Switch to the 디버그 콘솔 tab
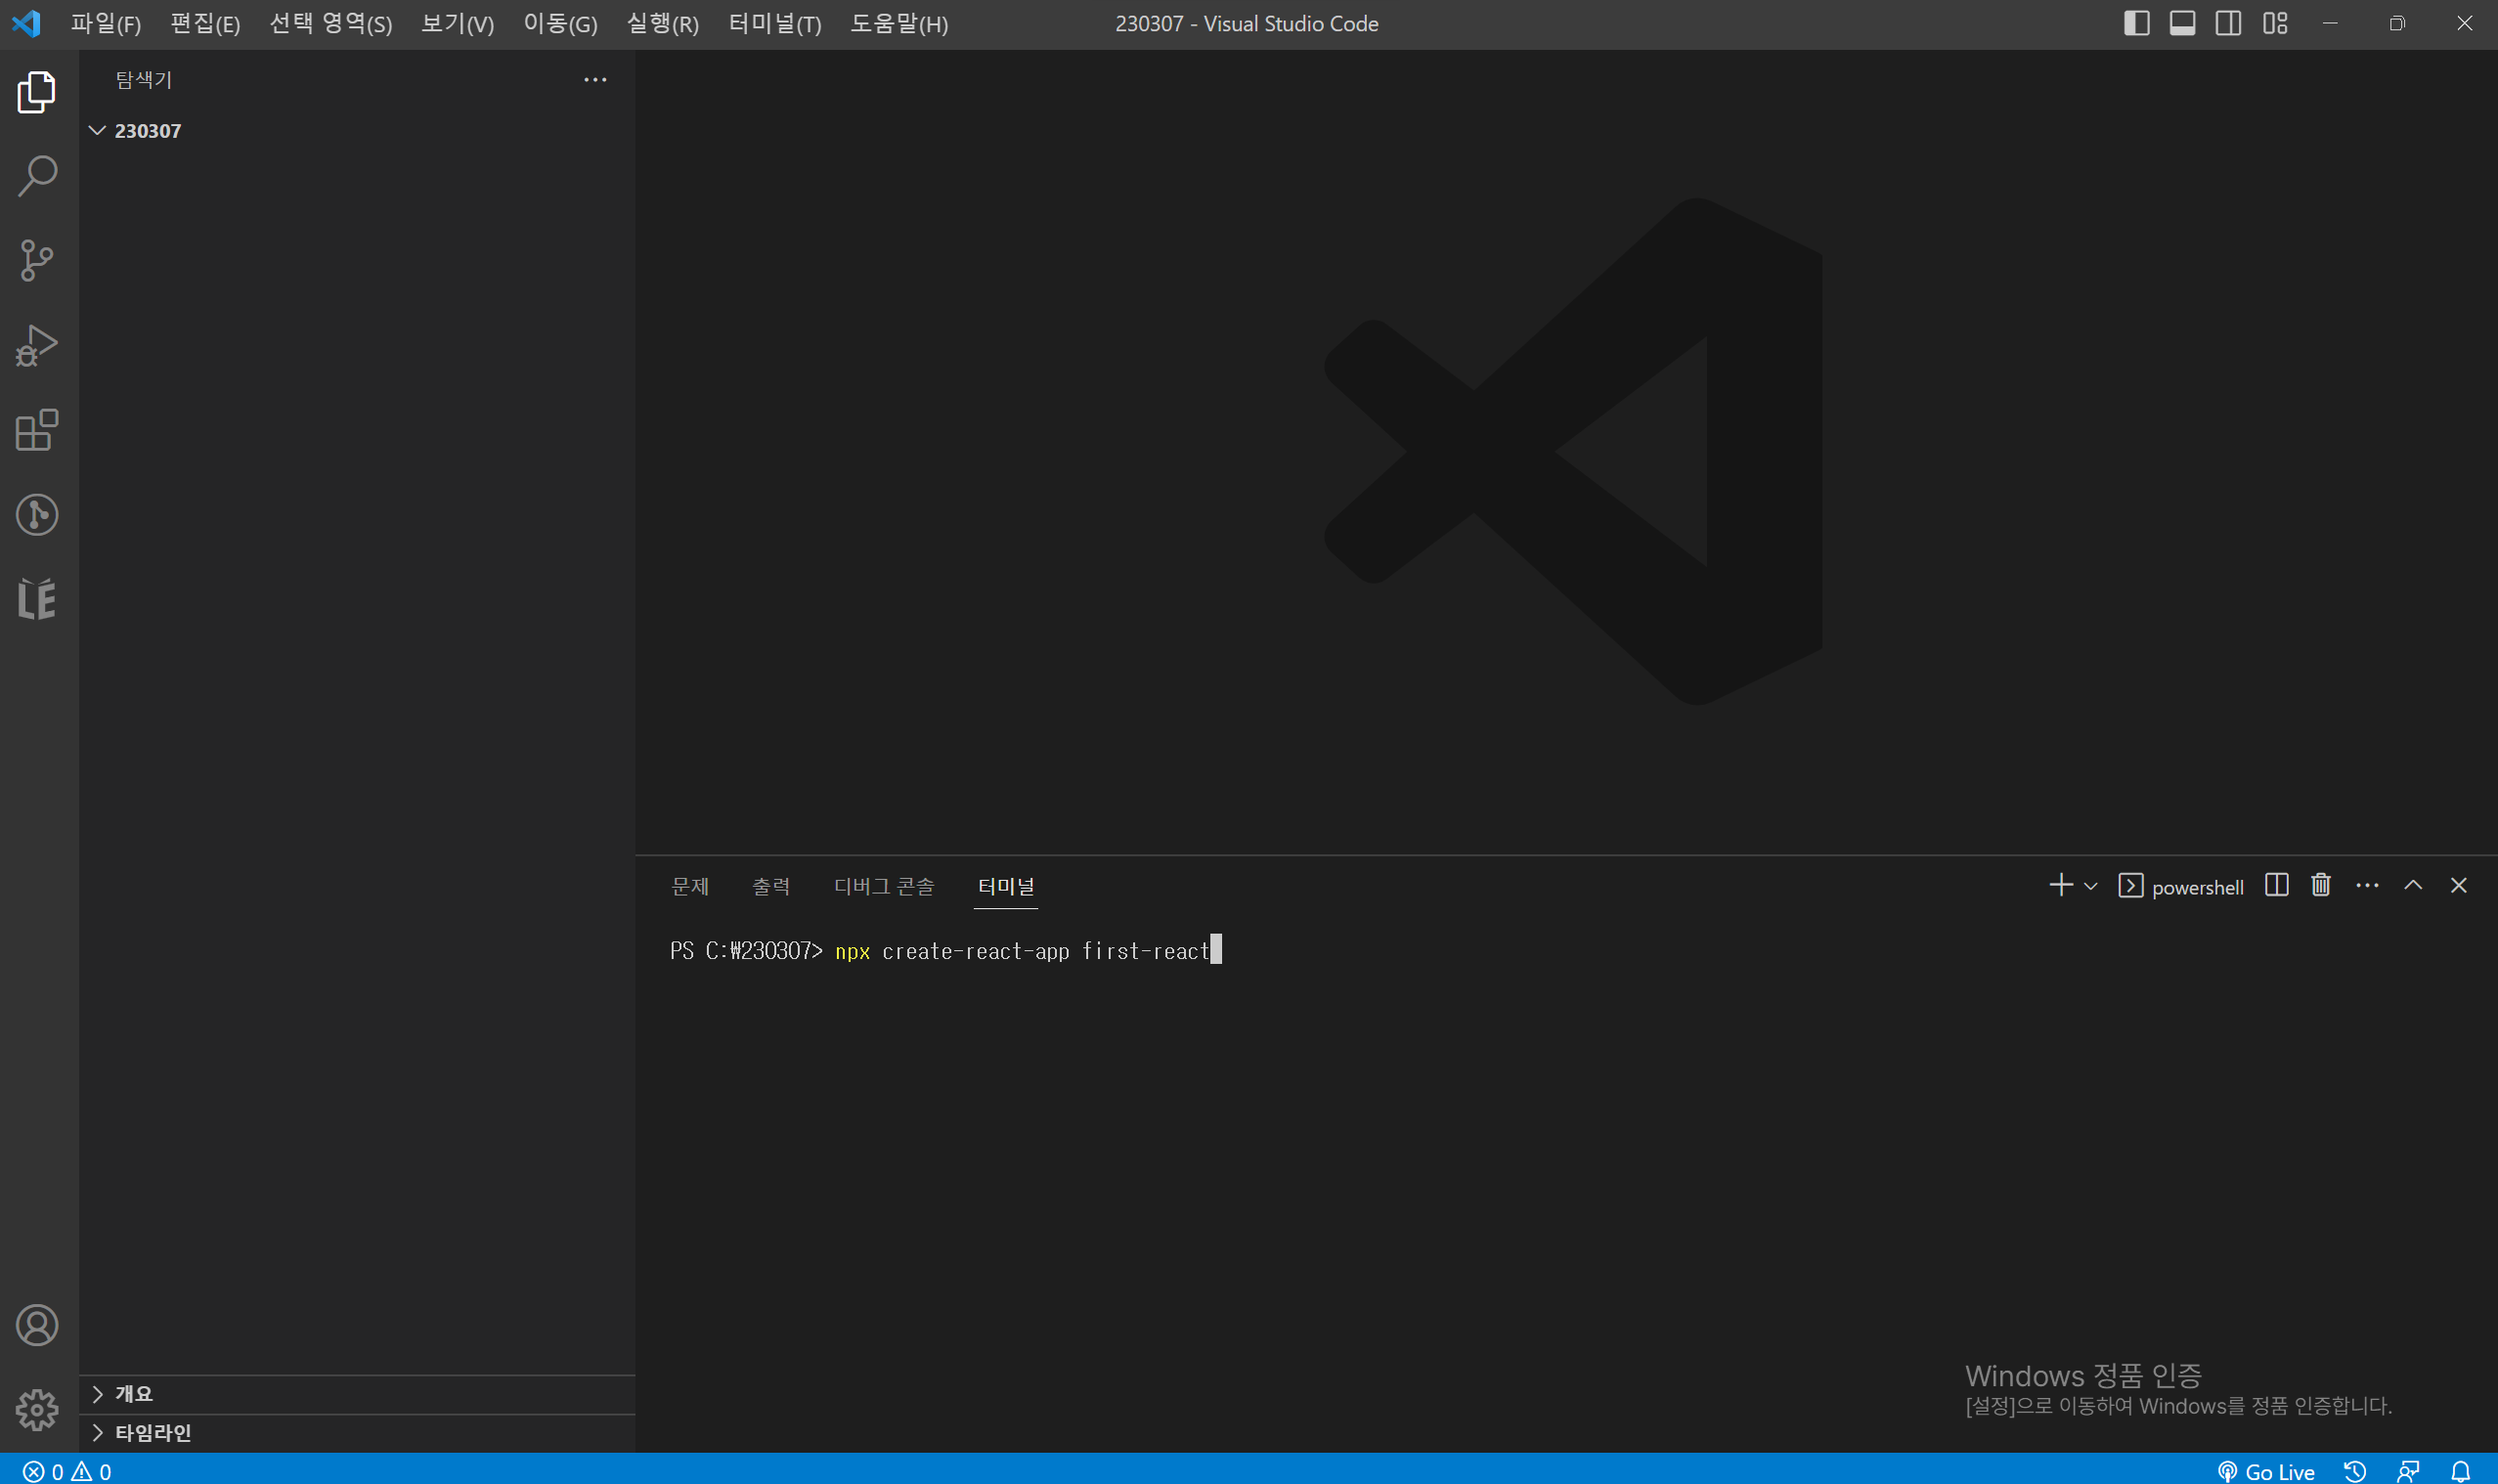Image resolution: width=2498 pixels, height=1484 pixels. click(884, 886)
